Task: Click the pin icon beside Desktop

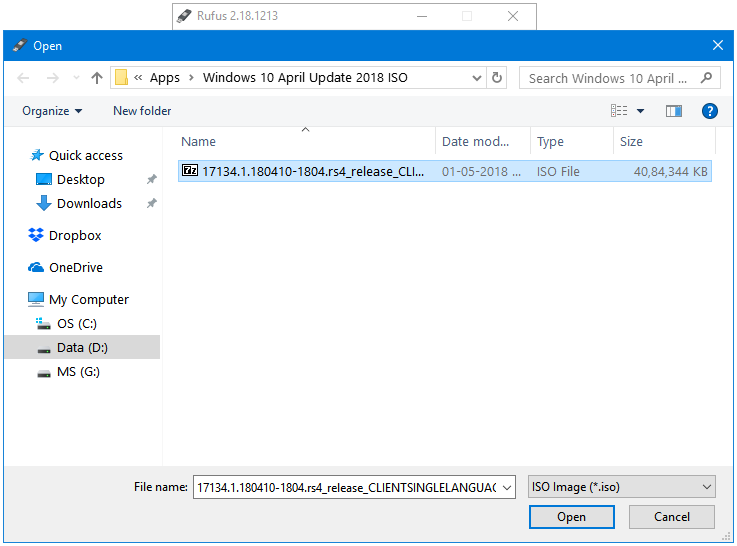Action: [151, 179]
